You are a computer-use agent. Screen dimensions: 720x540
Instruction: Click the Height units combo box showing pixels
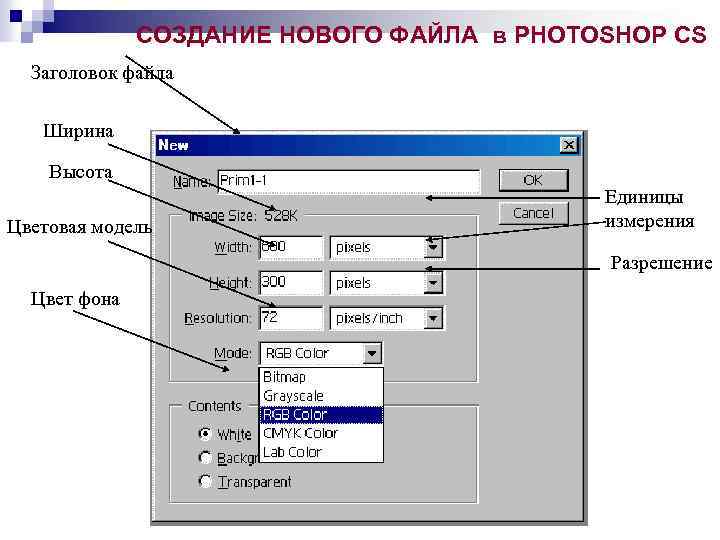coord(387,283)
